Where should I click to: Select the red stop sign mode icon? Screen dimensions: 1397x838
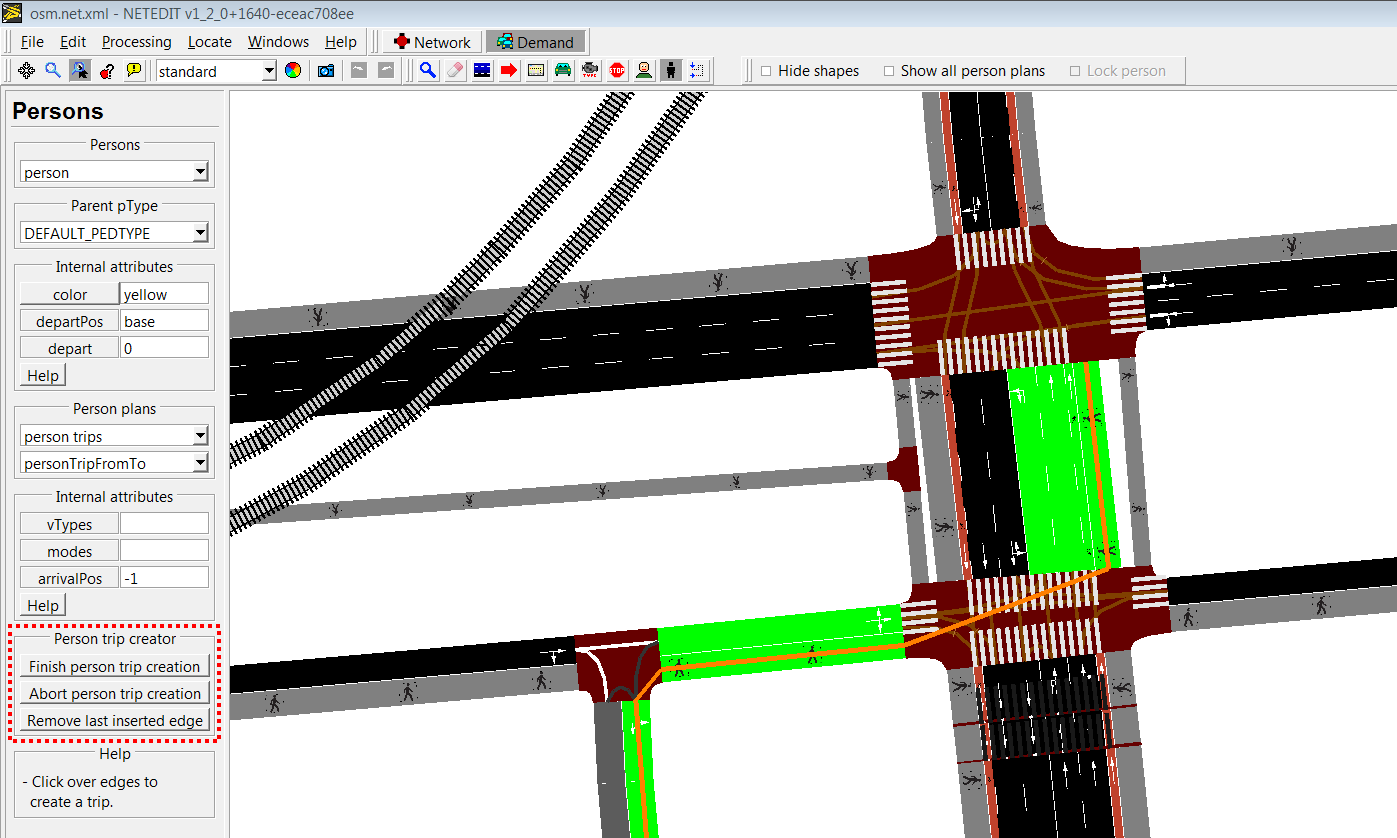[x=617, y=71]
